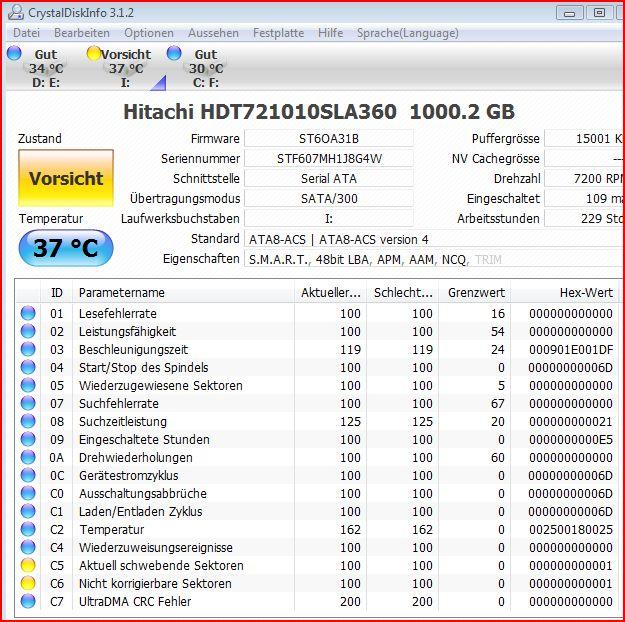Open the Optionen menu
The image size is (625, 622).
click(149, 33)
